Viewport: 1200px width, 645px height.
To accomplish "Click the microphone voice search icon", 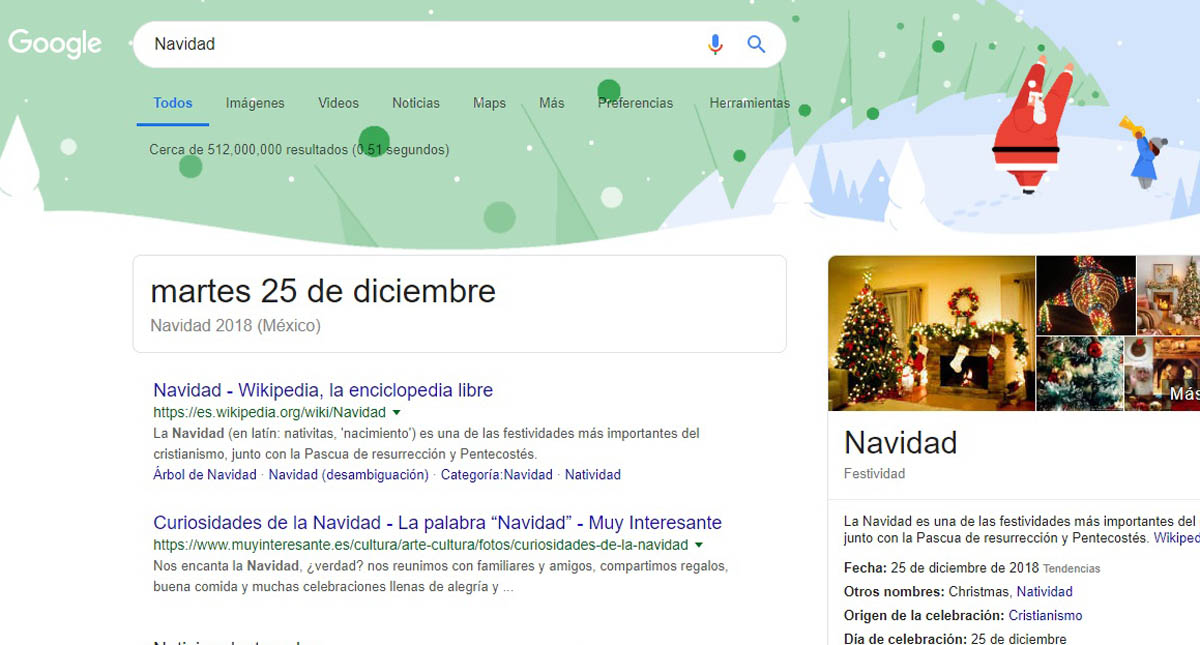I will click(714, 44).
